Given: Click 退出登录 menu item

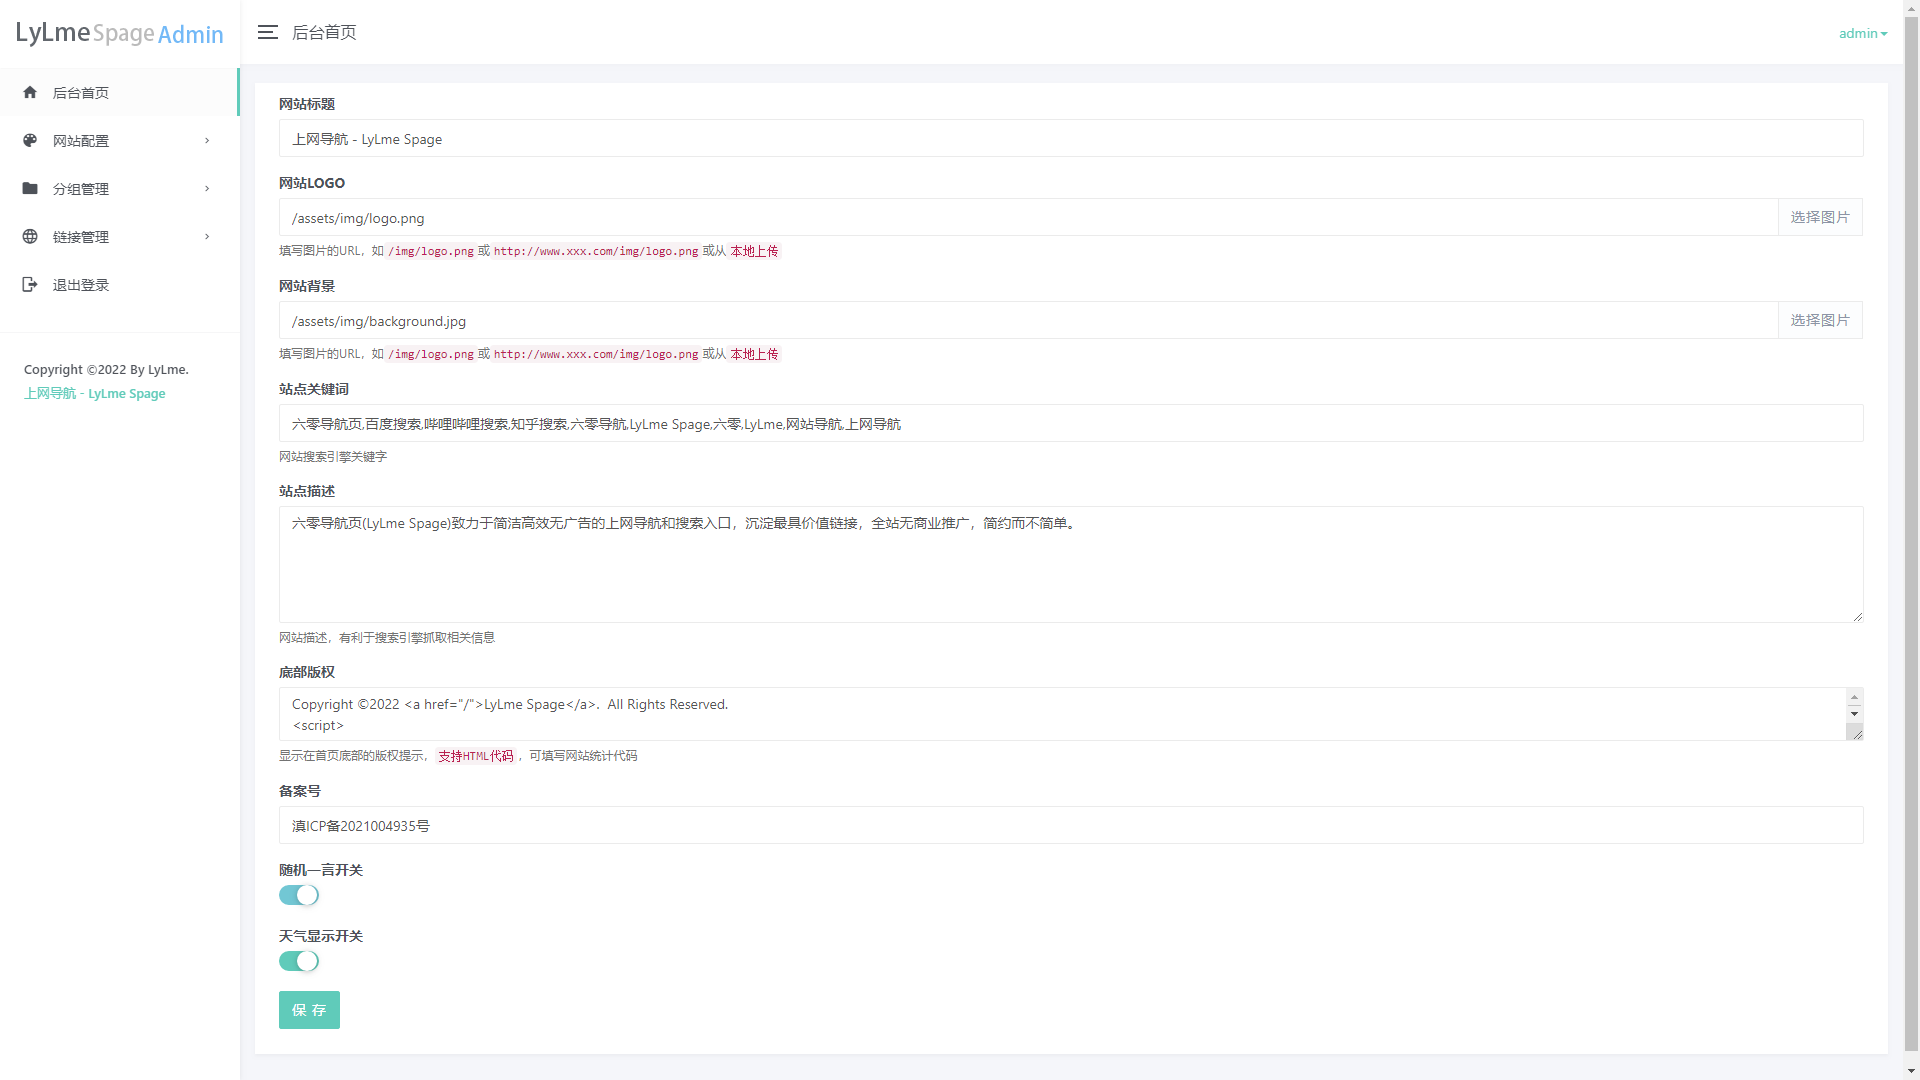Looking at the screenshot, I should coord(81,285).
